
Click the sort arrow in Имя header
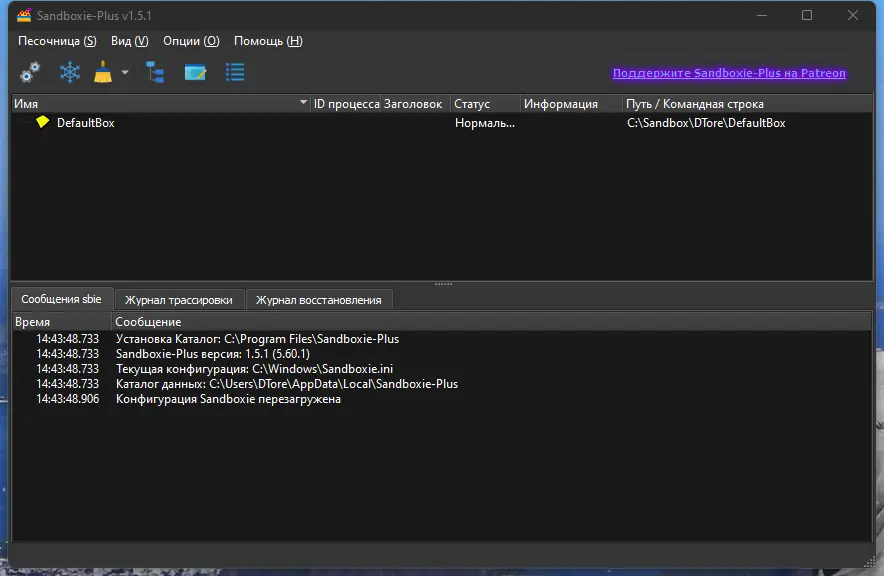303,102
